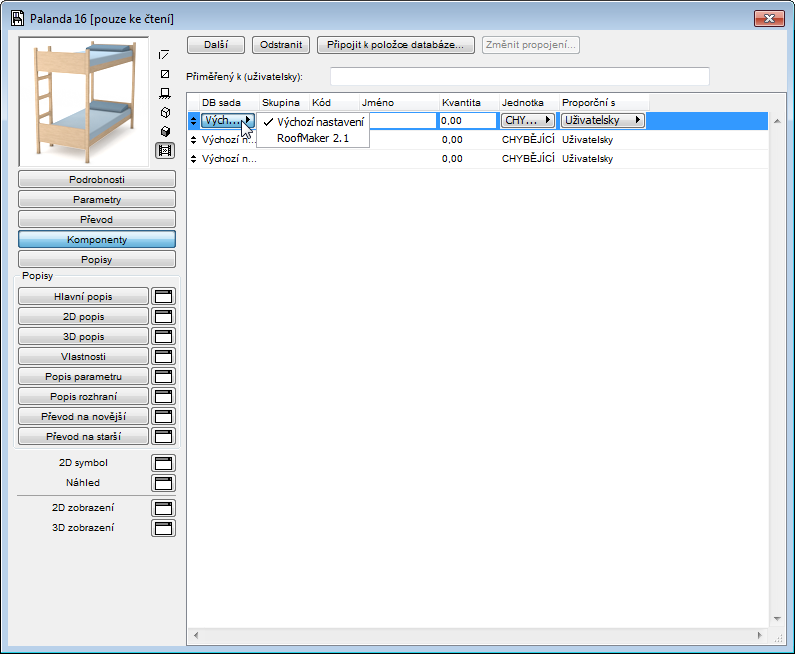This screenshot has height=654, width=795.
Task: Click the vertical scrollbar down arrow
Action: (x=777, y=619)
